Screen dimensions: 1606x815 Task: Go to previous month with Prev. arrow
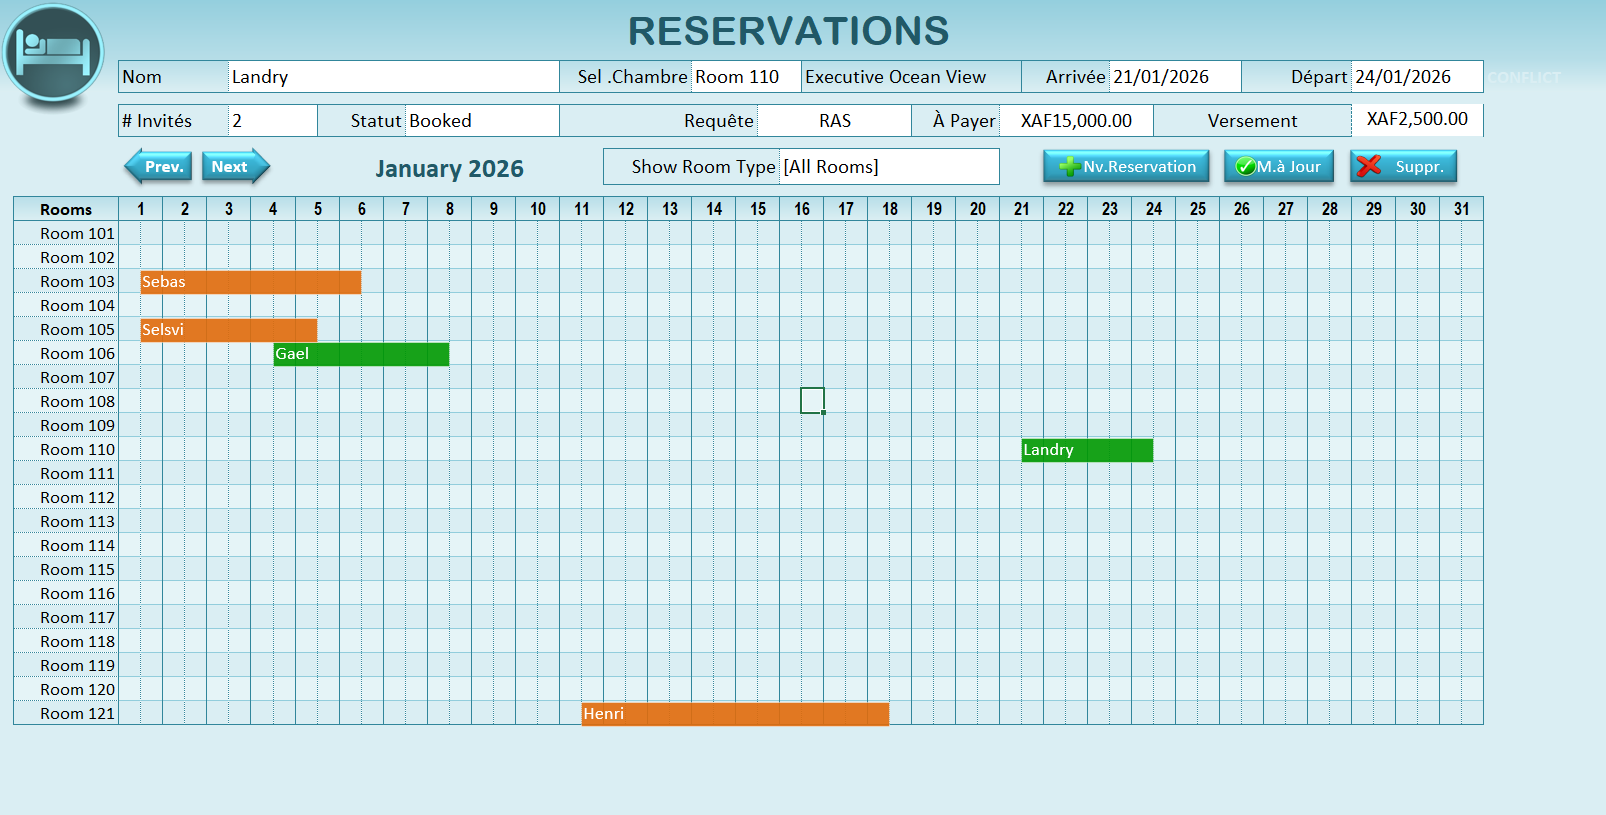[x=158, y=167]
